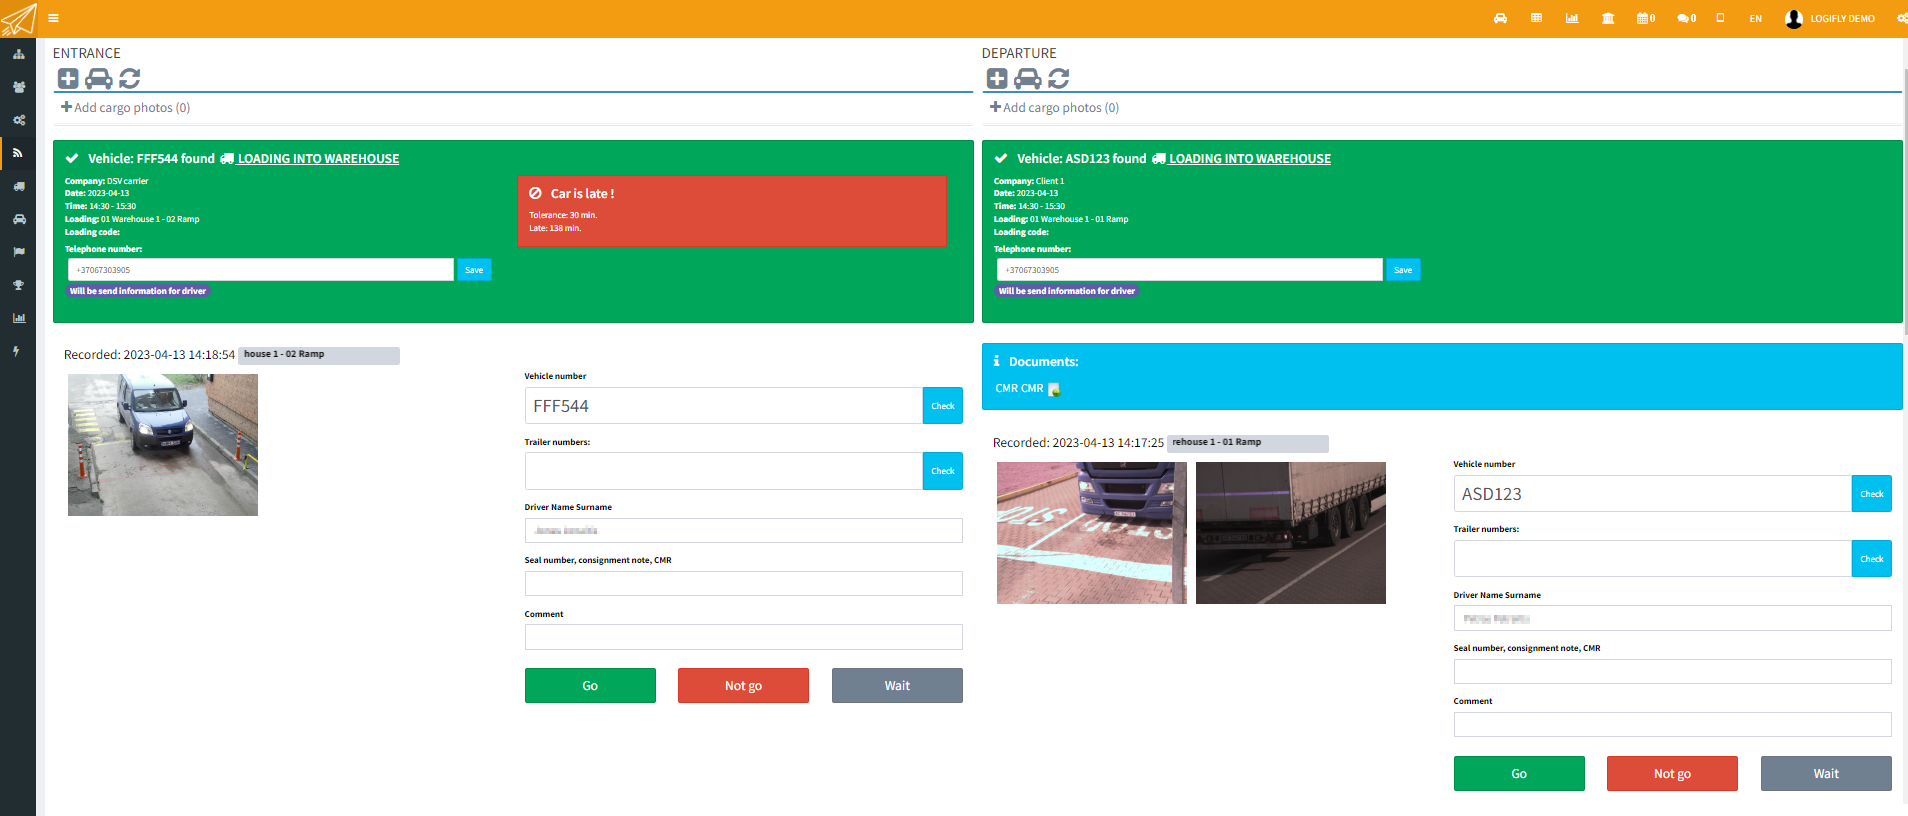The height and width of the screenshot is (816, 1908).
Task: Focus the FFF544 telephone number field
Action: pos(261,270)
